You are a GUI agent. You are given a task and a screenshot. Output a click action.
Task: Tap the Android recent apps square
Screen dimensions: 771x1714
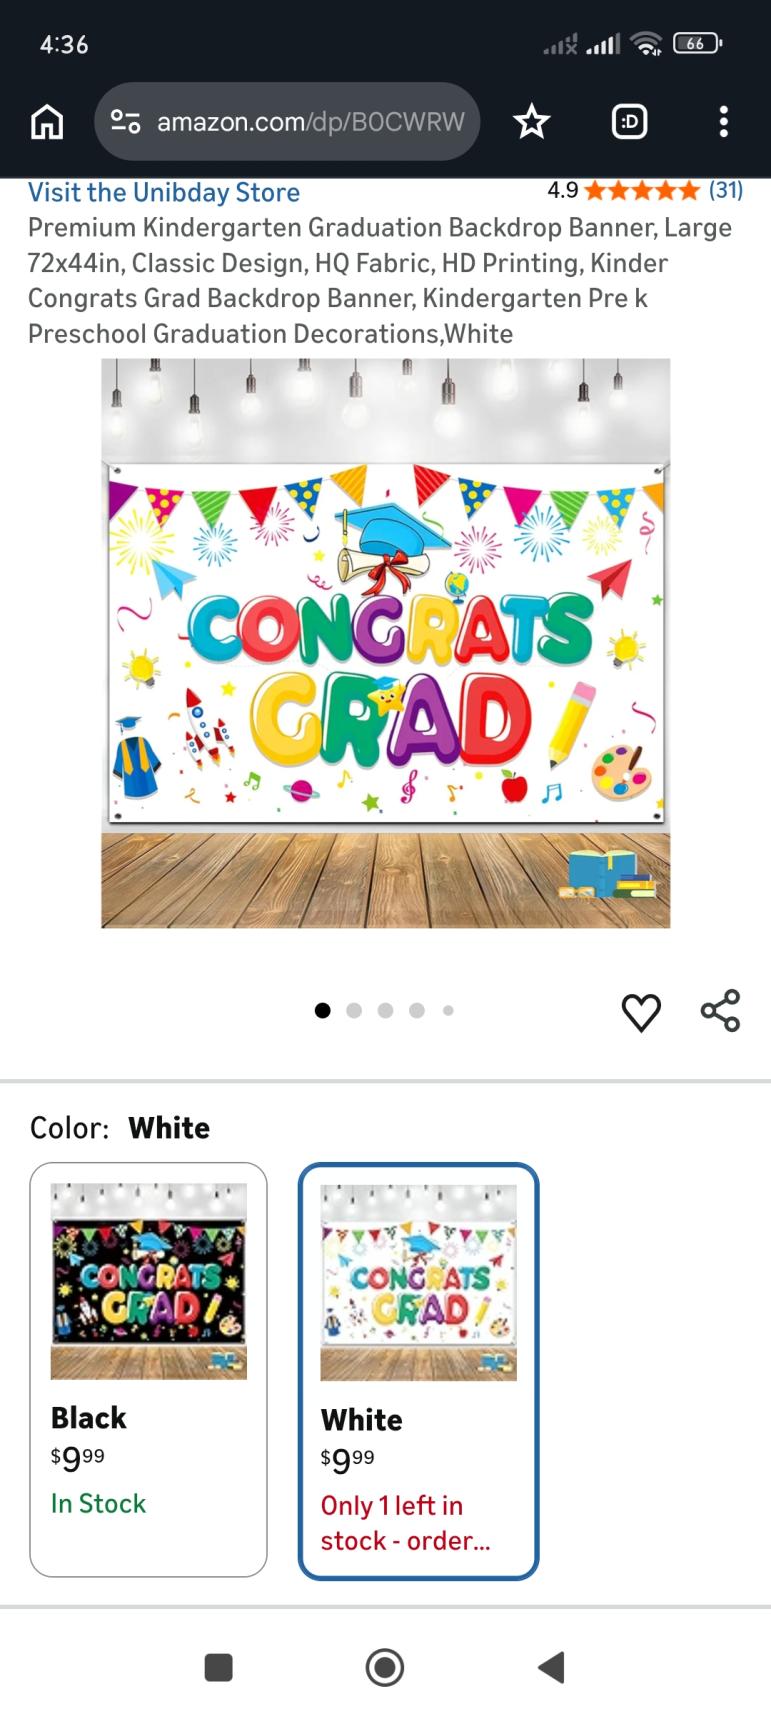[218, 1667]
